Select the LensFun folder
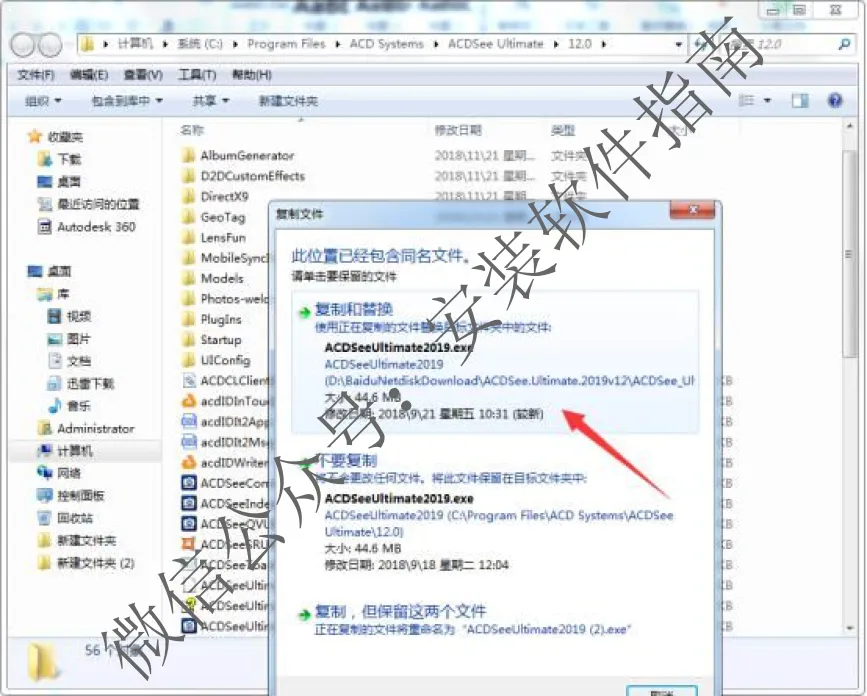This screenshot has width=867, height=696. [223, 237]
